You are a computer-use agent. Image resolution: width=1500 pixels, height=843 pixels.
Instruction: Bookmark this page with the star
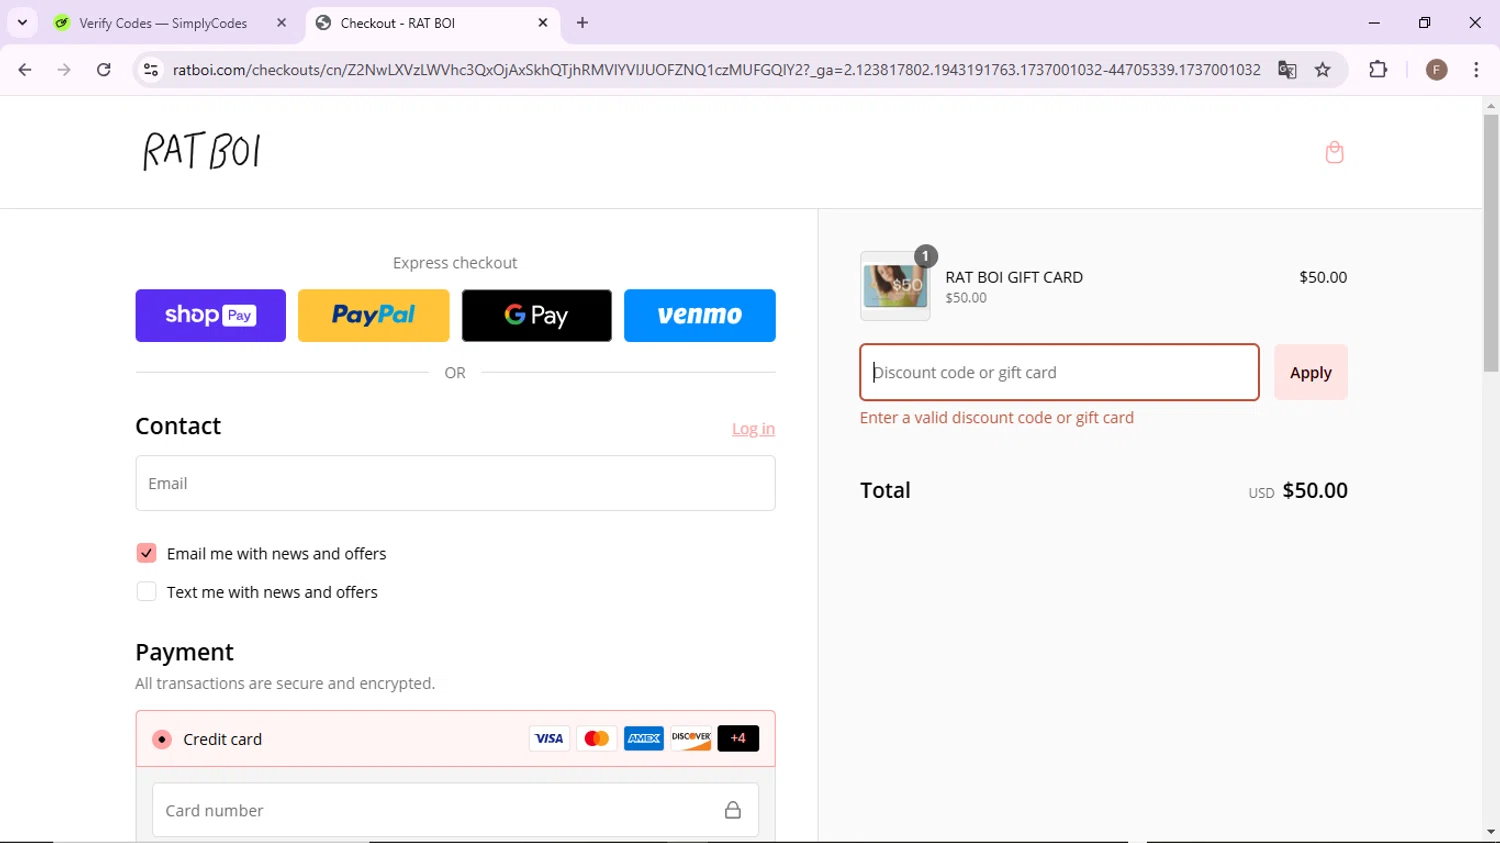[1323, 70]
